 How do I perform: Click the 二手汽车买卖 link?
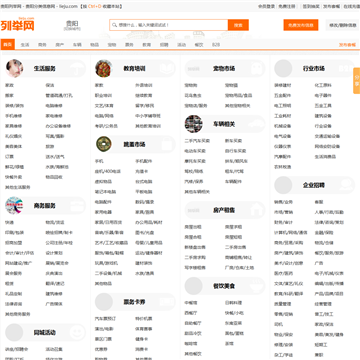point(197,141)
